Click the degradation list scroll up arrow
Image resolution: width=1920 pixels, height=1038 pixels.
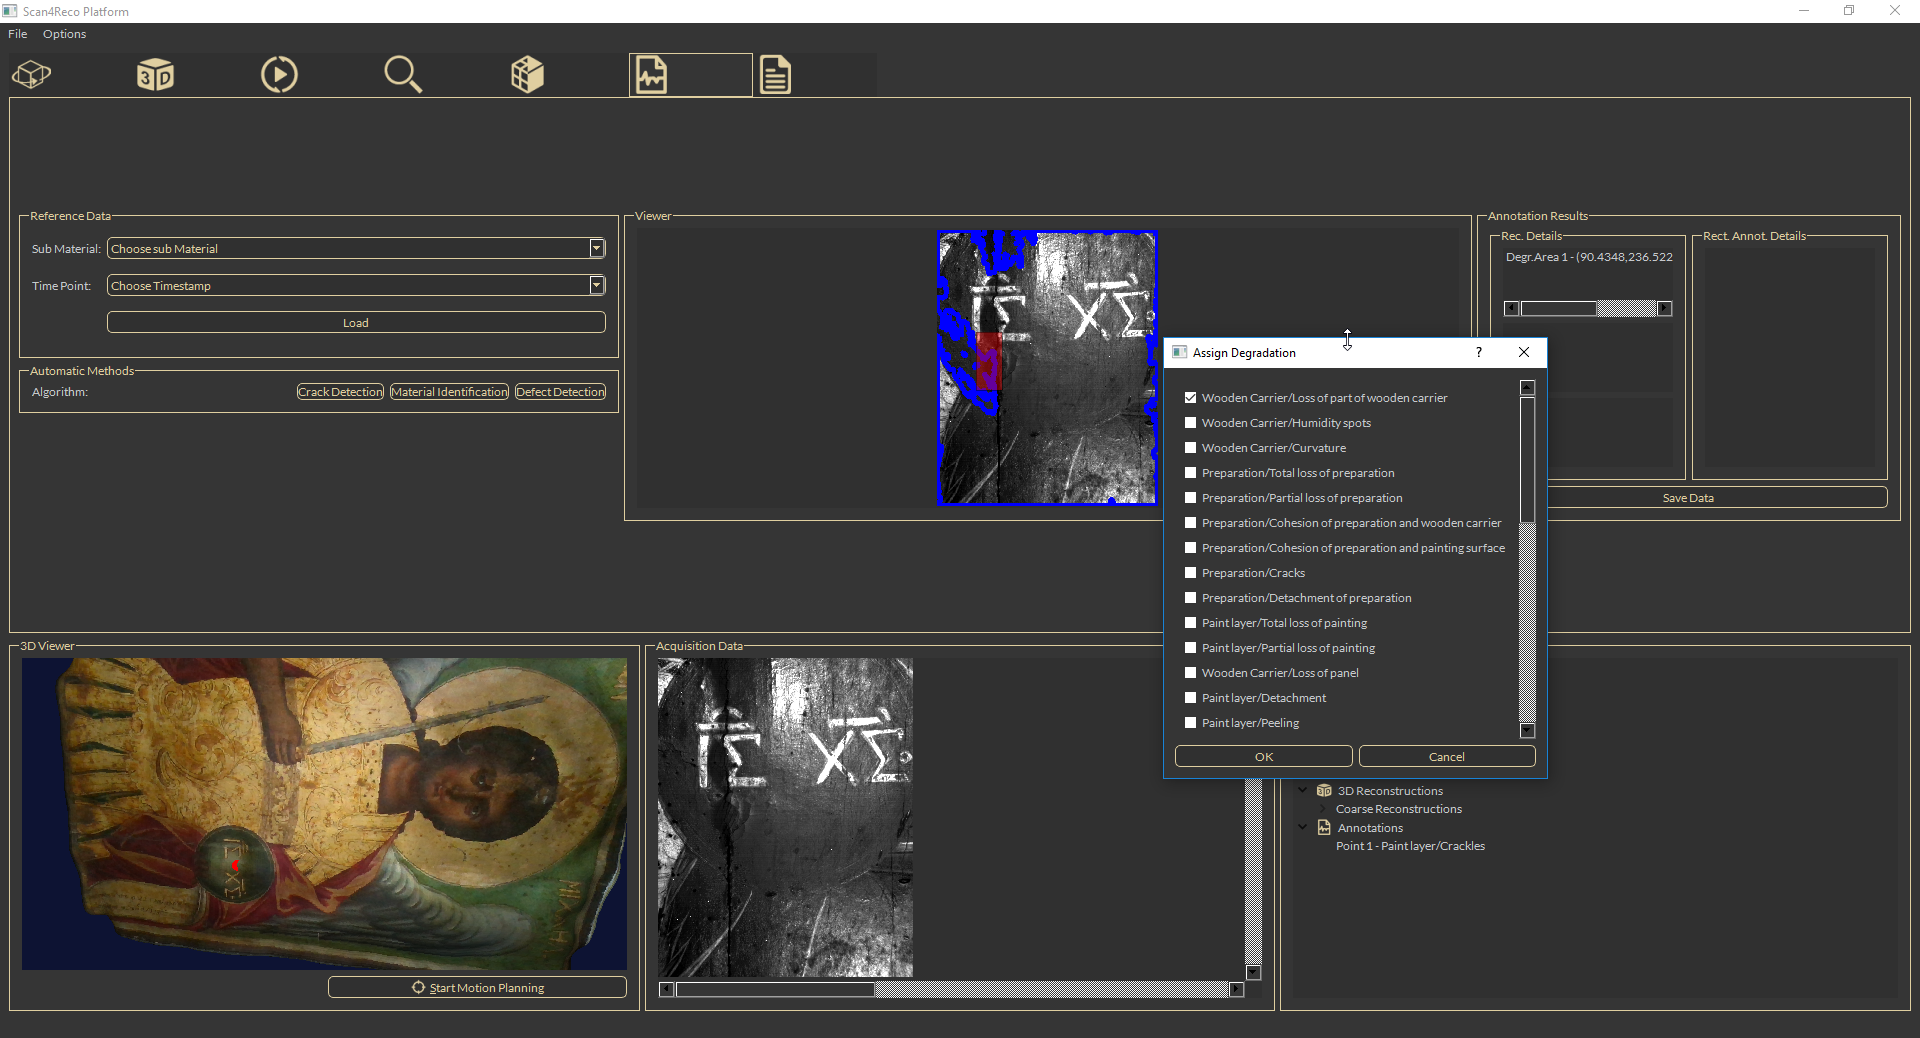(x=1527, y=388)
